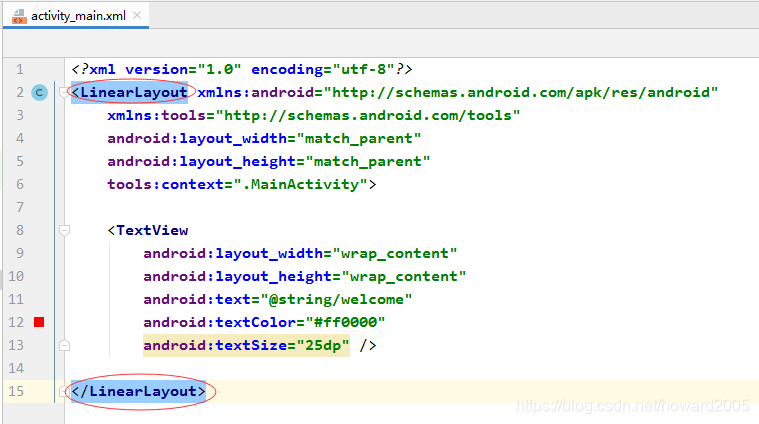759x424 pixels.
Task: Click the XML file icon on tab
Action: (19, 16)
